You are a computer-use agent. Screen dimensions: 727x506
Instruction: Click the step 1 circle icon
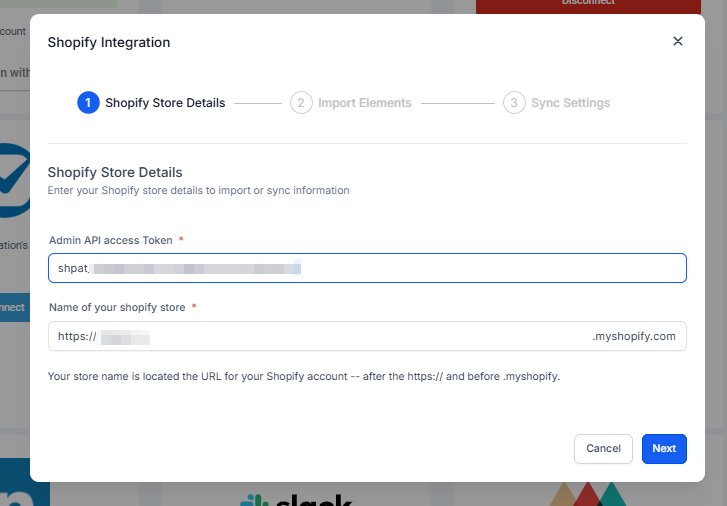click(x=88, y=103)
